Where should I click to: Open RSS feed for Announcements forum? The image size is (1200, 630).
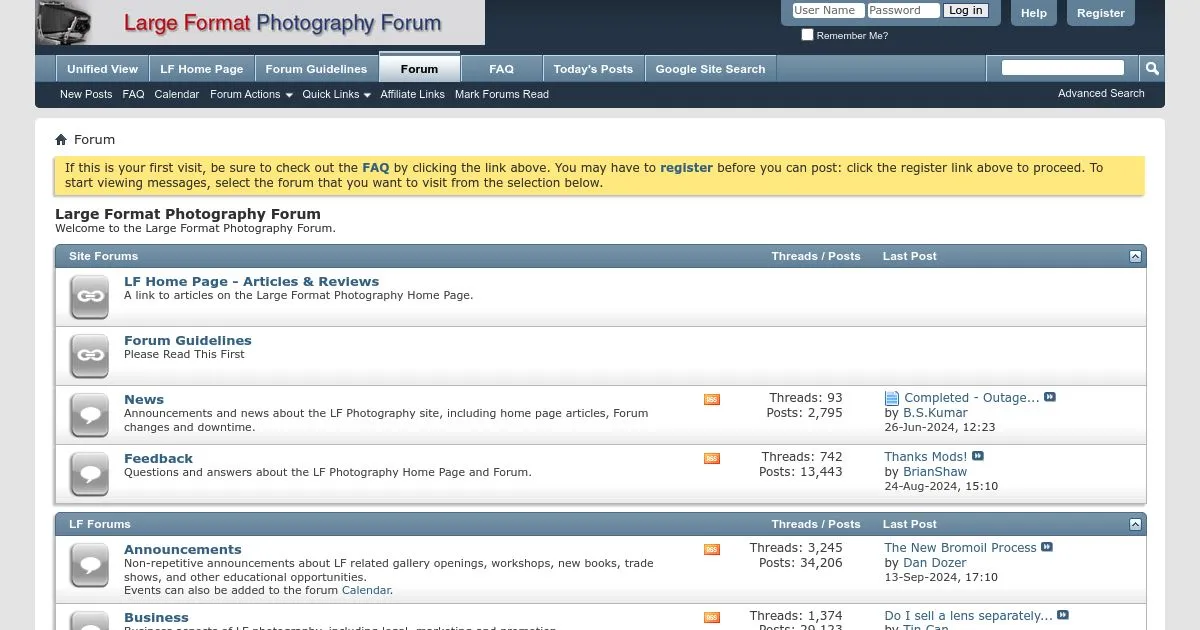[712, 550]
